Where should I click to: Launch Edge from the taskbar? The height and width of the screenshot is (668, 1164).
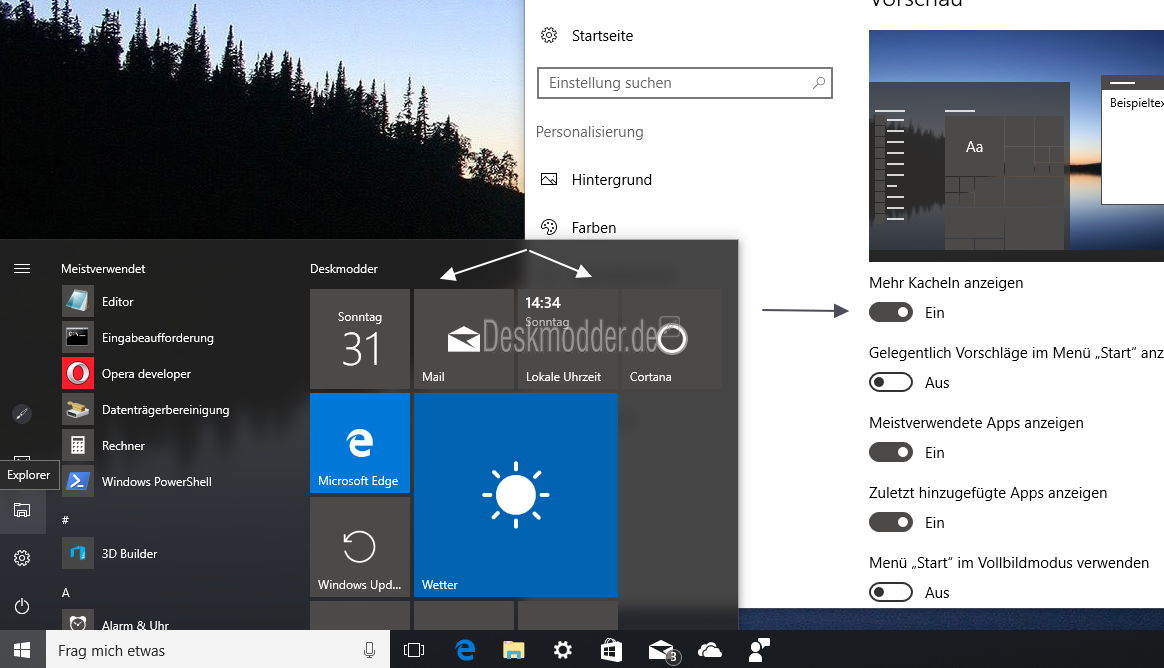coord(465,650)
